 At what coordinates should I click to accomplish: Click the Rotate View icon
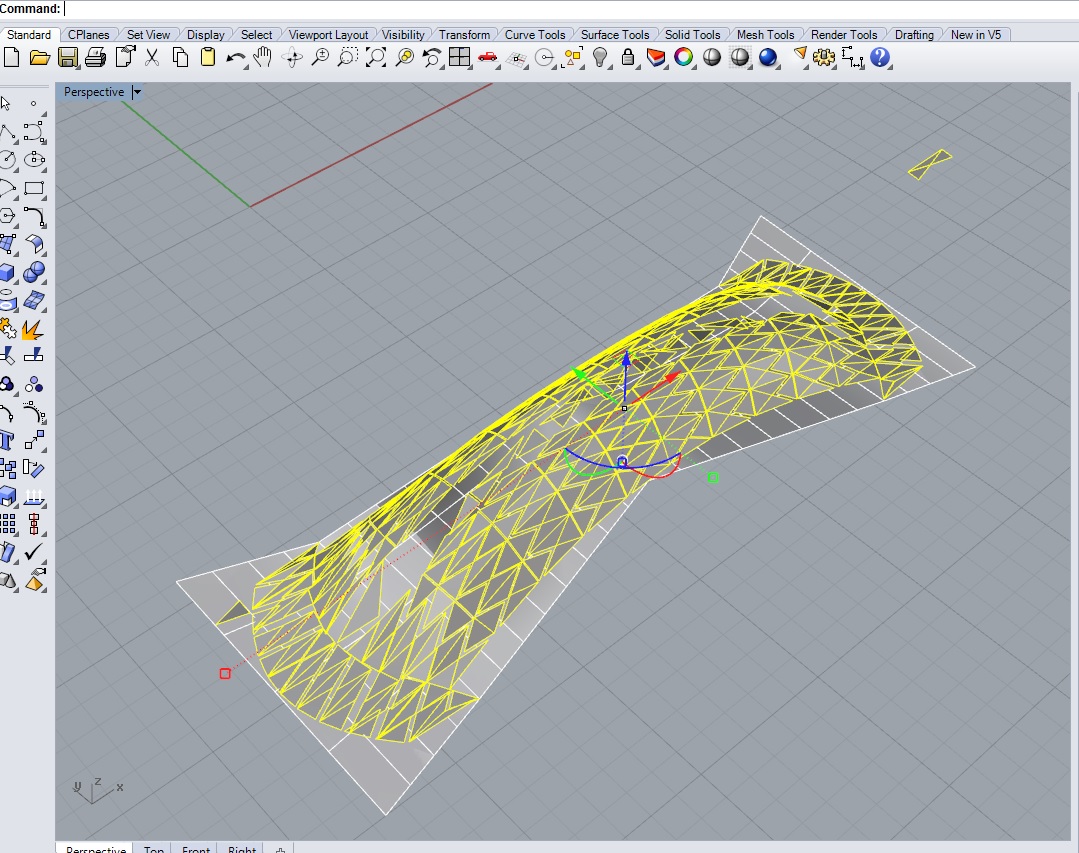pyautogui.click(x=293, y=57)
